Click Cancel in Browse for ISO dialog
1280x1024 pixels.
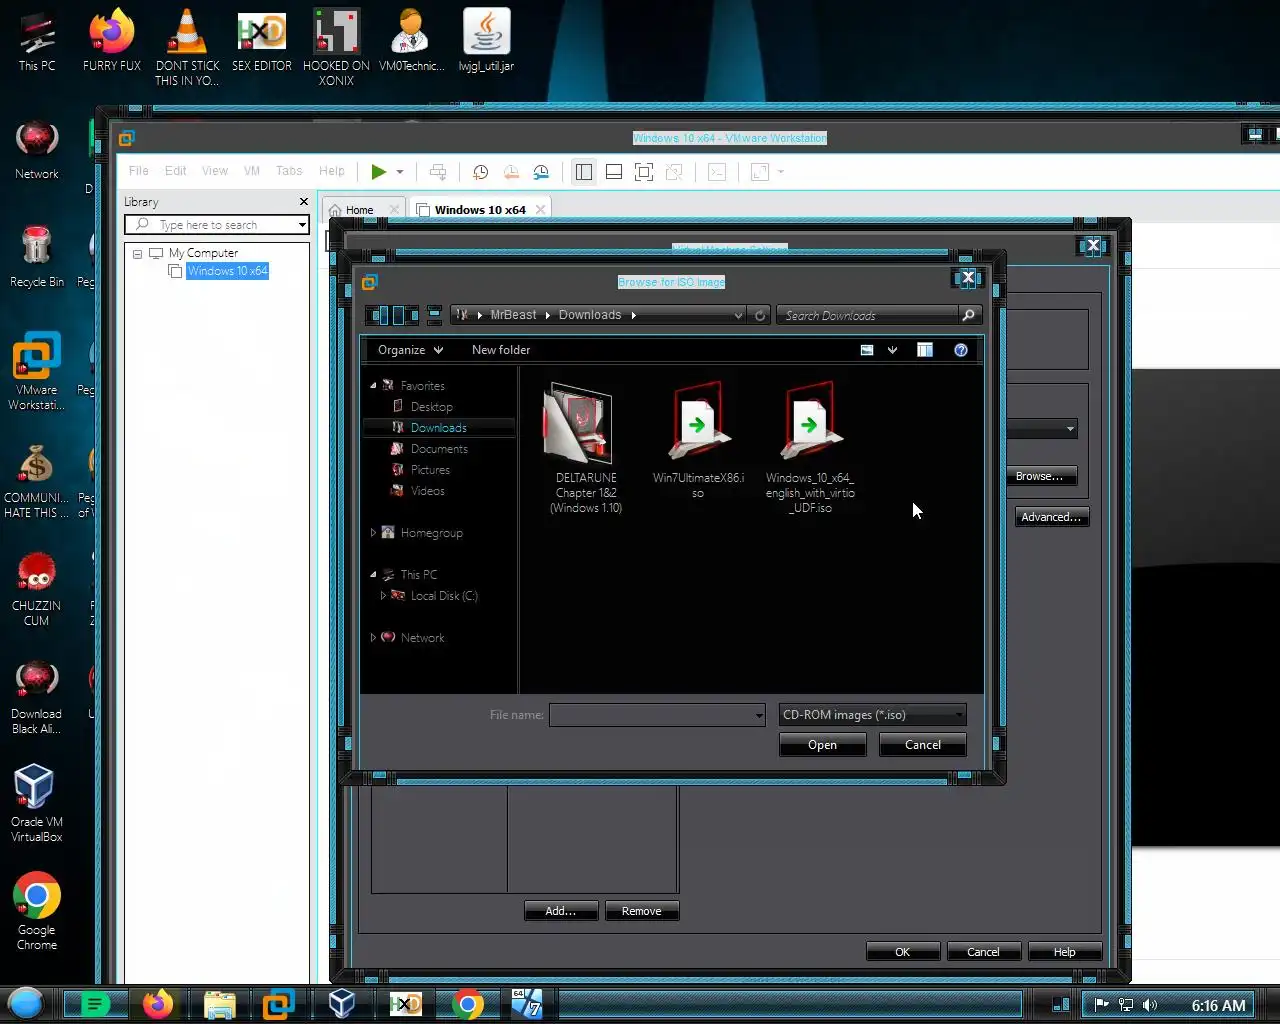[922, 745]
